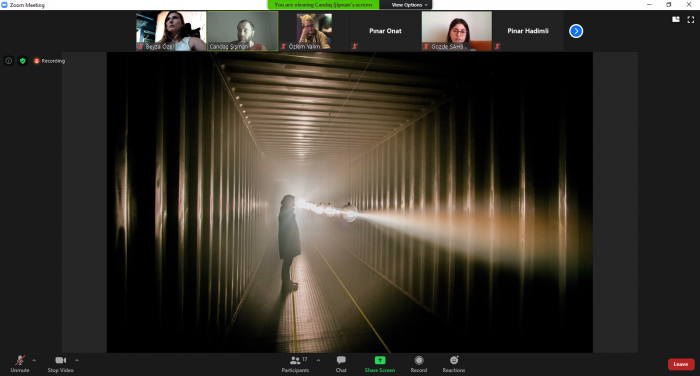Leave the meeting with the red button

pyautogui.click(x=681, y=364)
